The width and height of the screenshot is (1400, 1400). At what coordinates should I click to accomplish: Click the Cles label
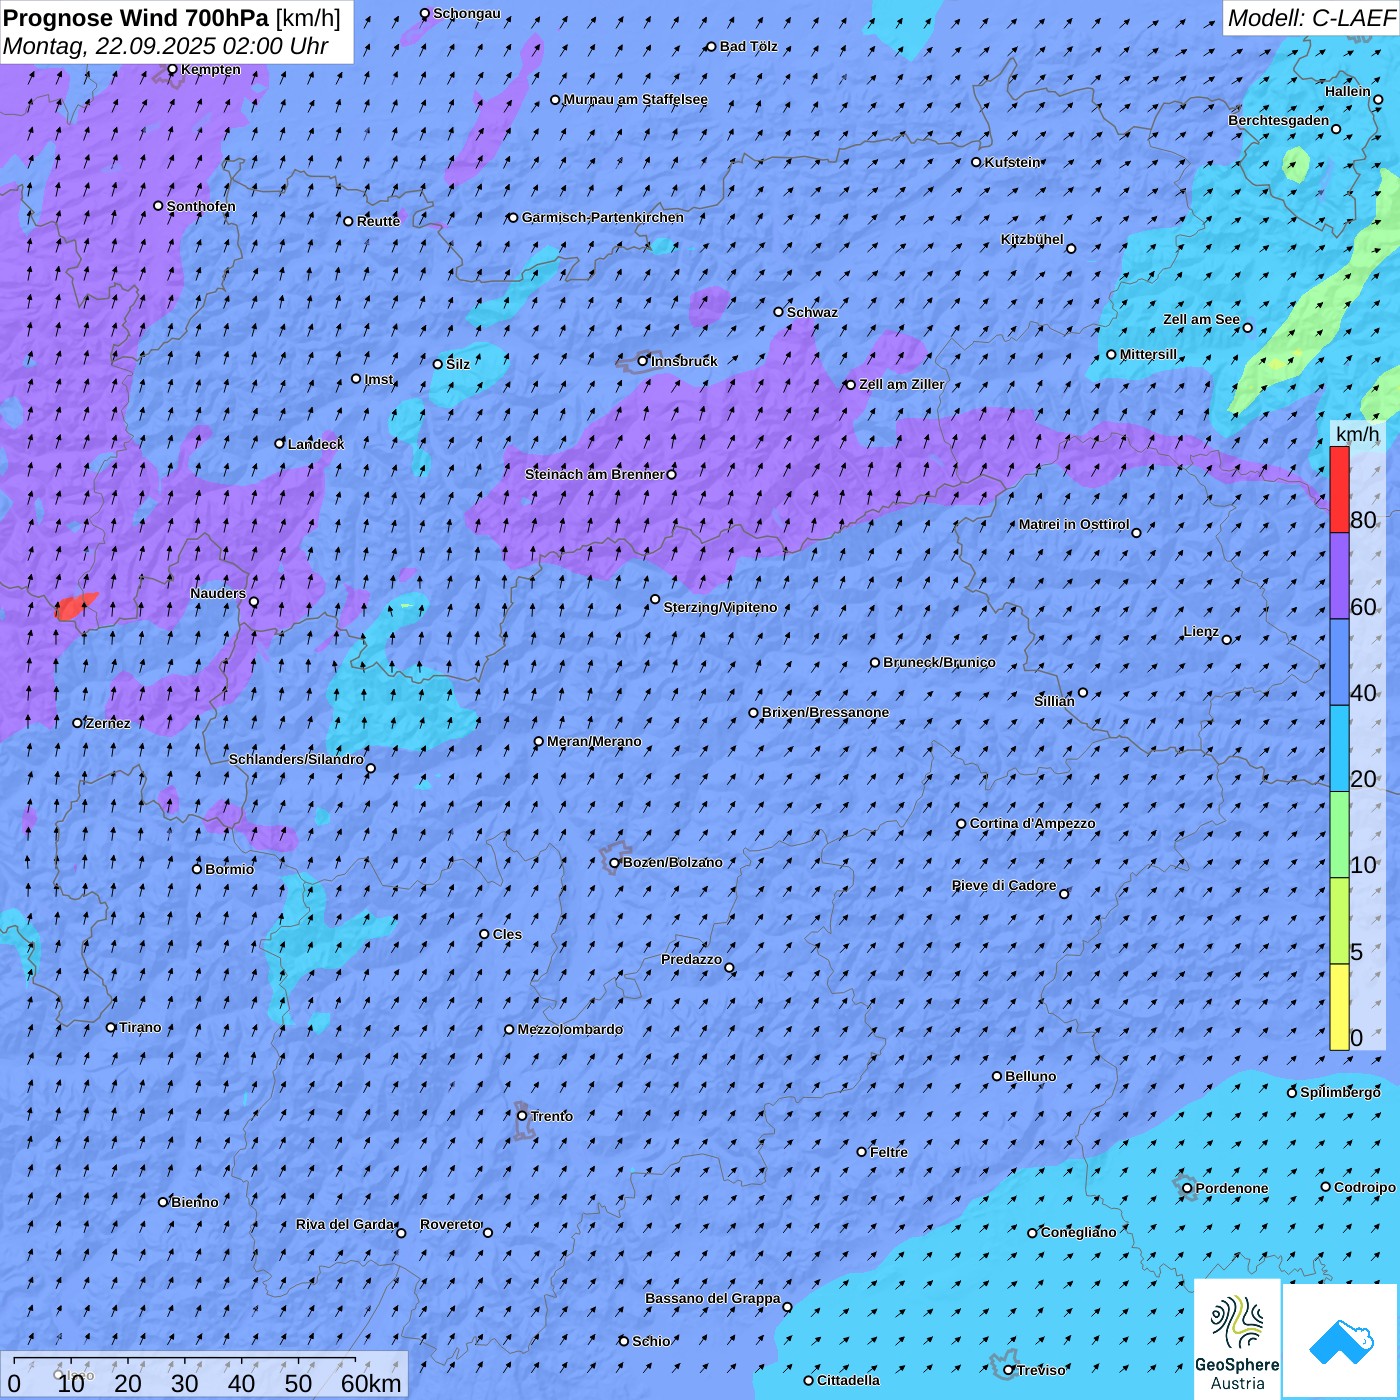(507, 934)
